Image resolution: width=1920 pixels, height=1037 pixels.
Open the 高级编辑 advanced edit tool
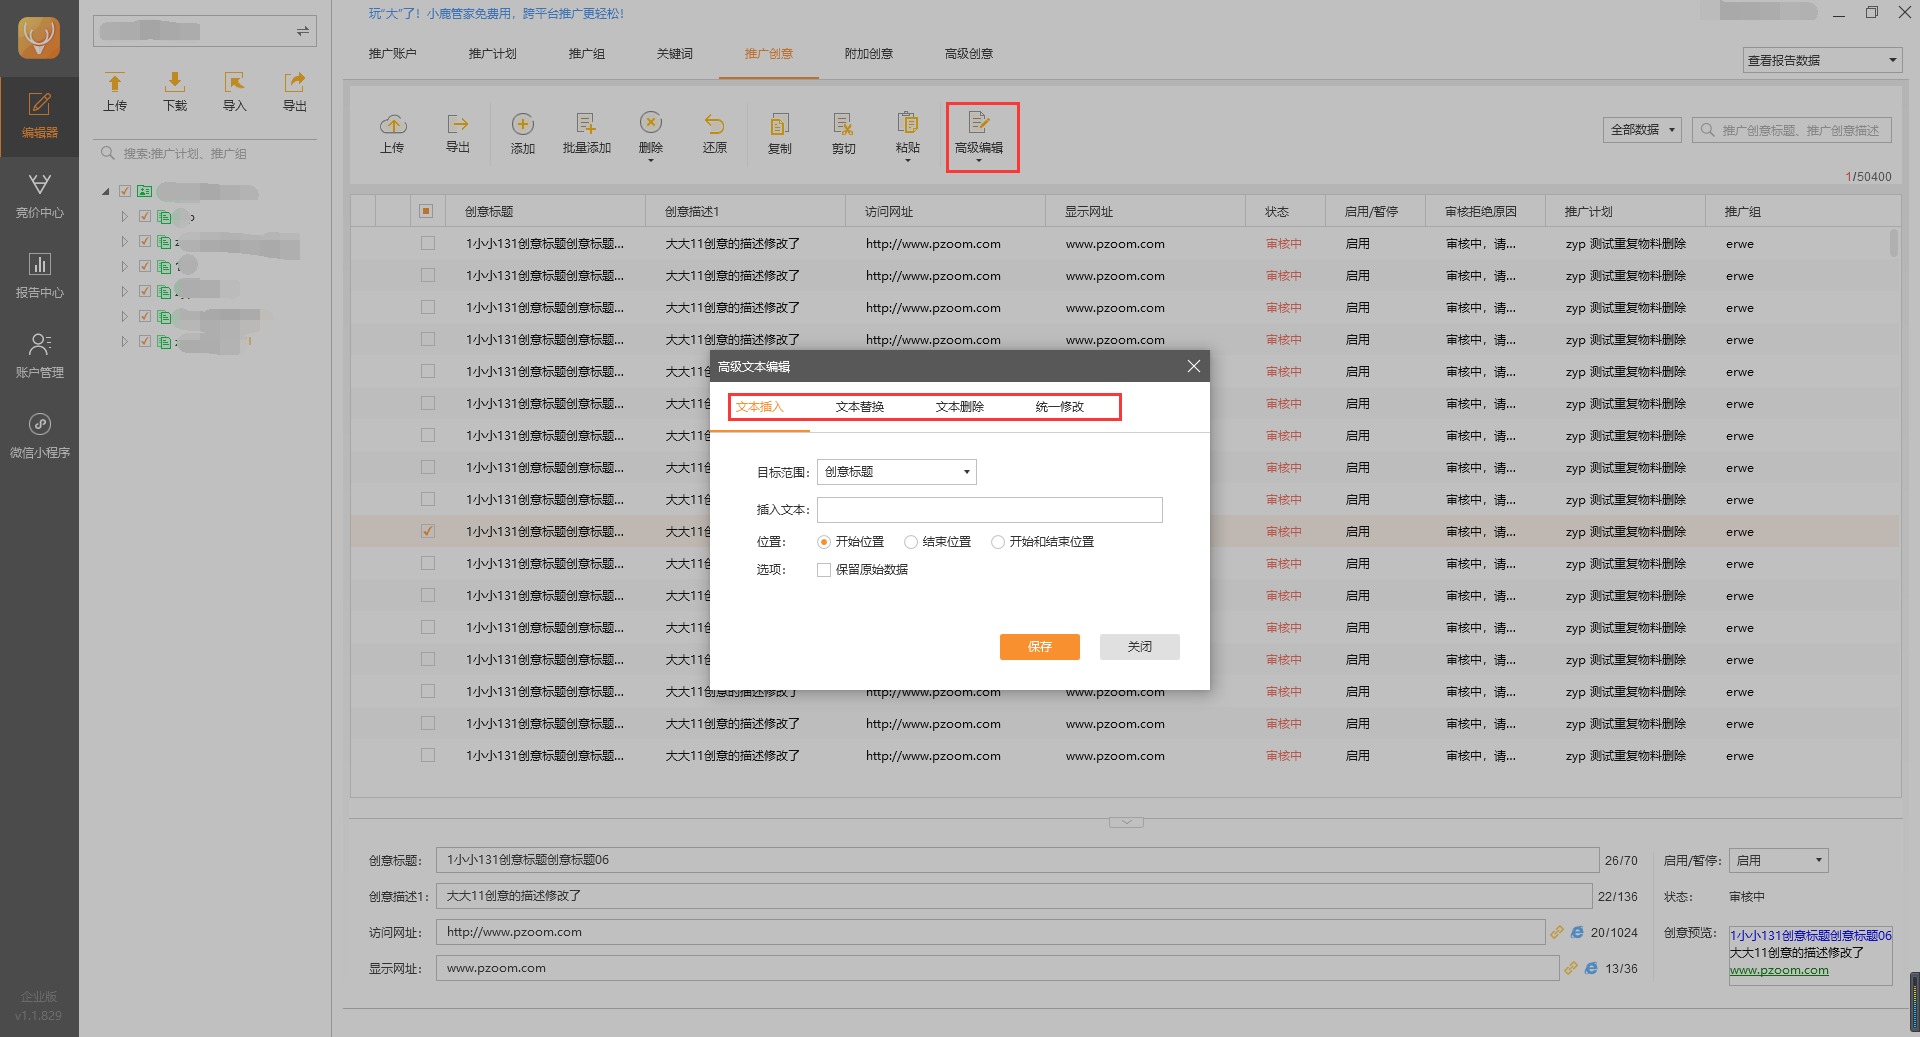click(x=980, y=136)
